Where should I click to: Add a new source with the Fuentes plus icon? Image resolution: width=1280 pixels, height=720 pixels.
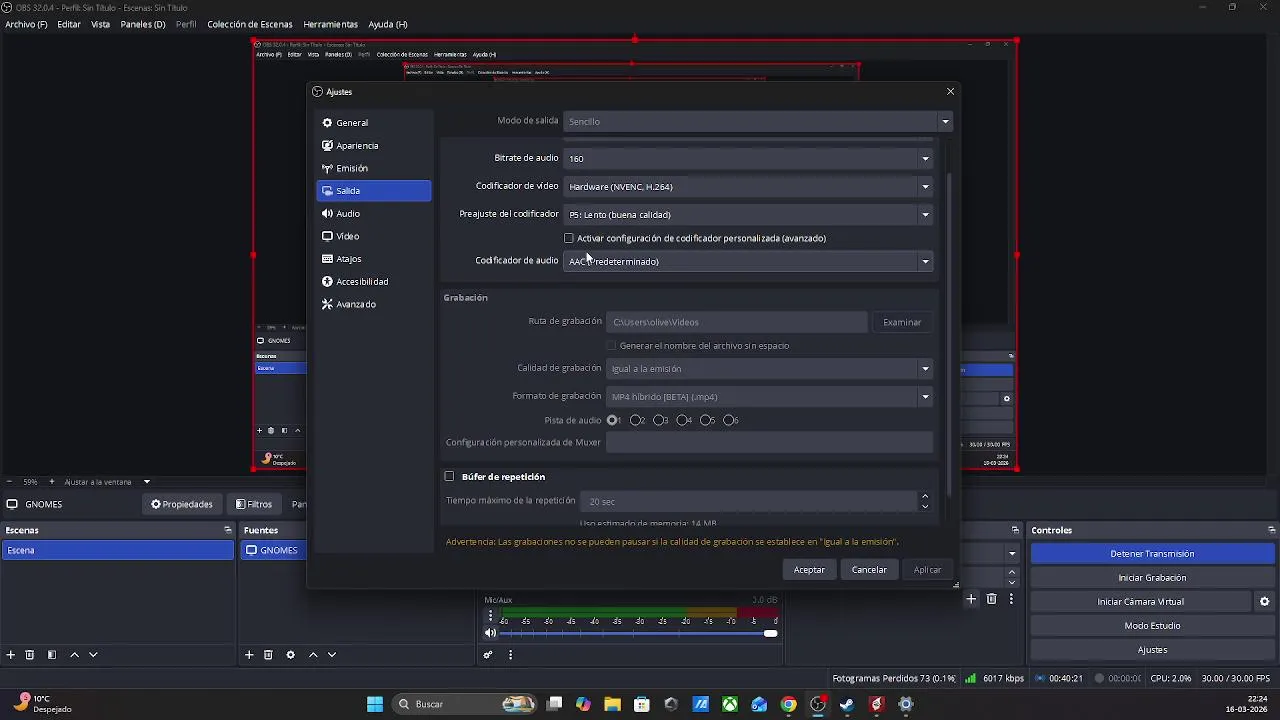(249, 655)
